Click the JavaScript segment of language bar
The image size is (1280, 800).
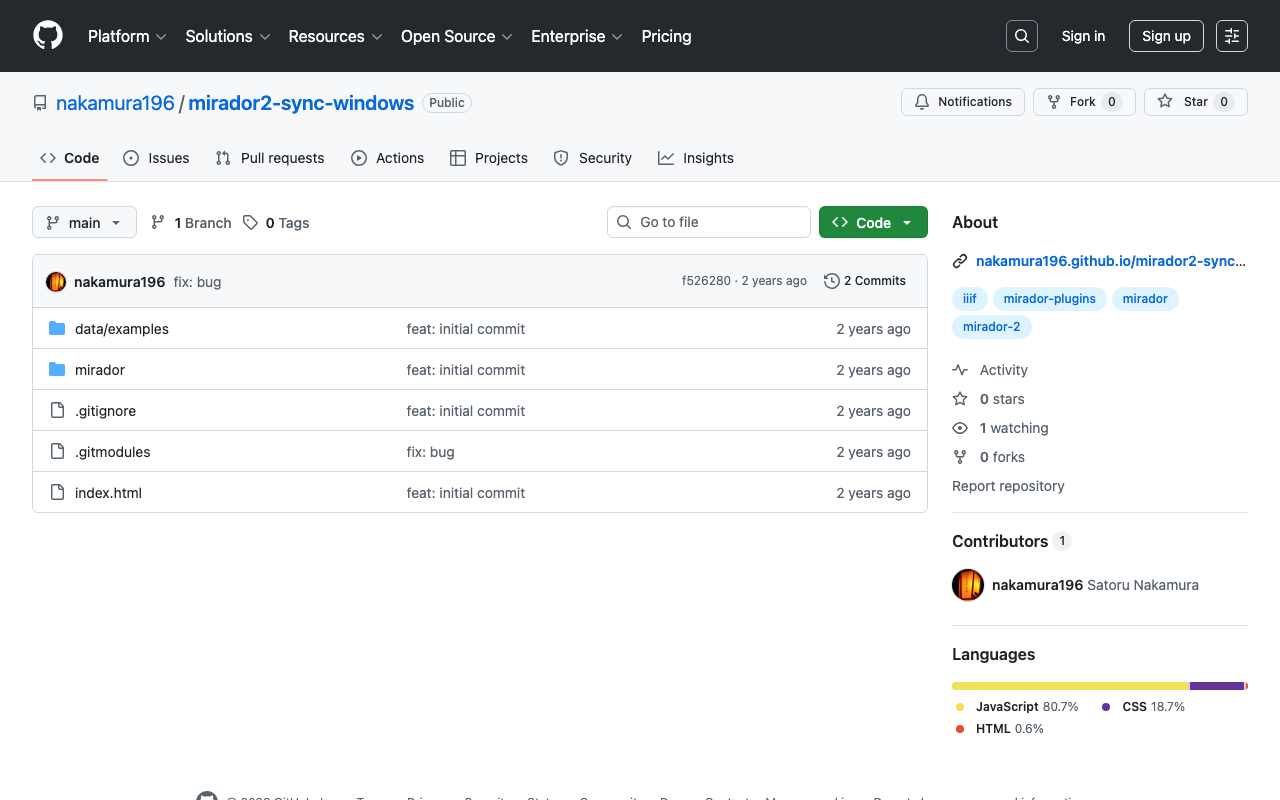(x=1069, y=686)
